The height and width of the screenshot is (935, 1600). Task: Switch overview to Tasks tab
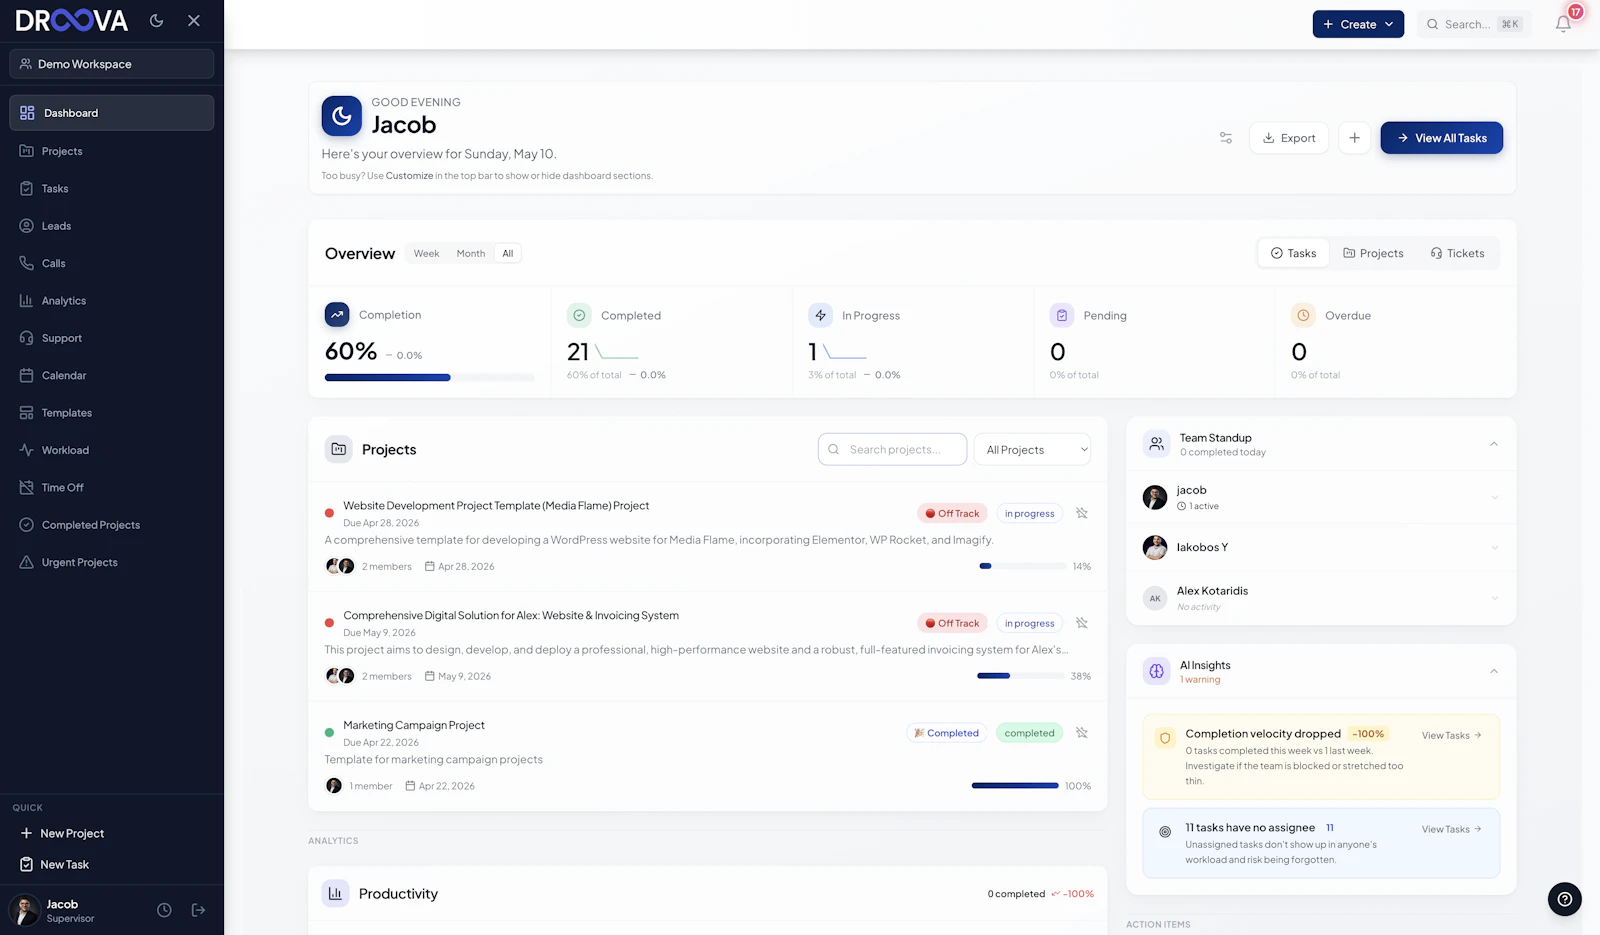pos(1294,253)
